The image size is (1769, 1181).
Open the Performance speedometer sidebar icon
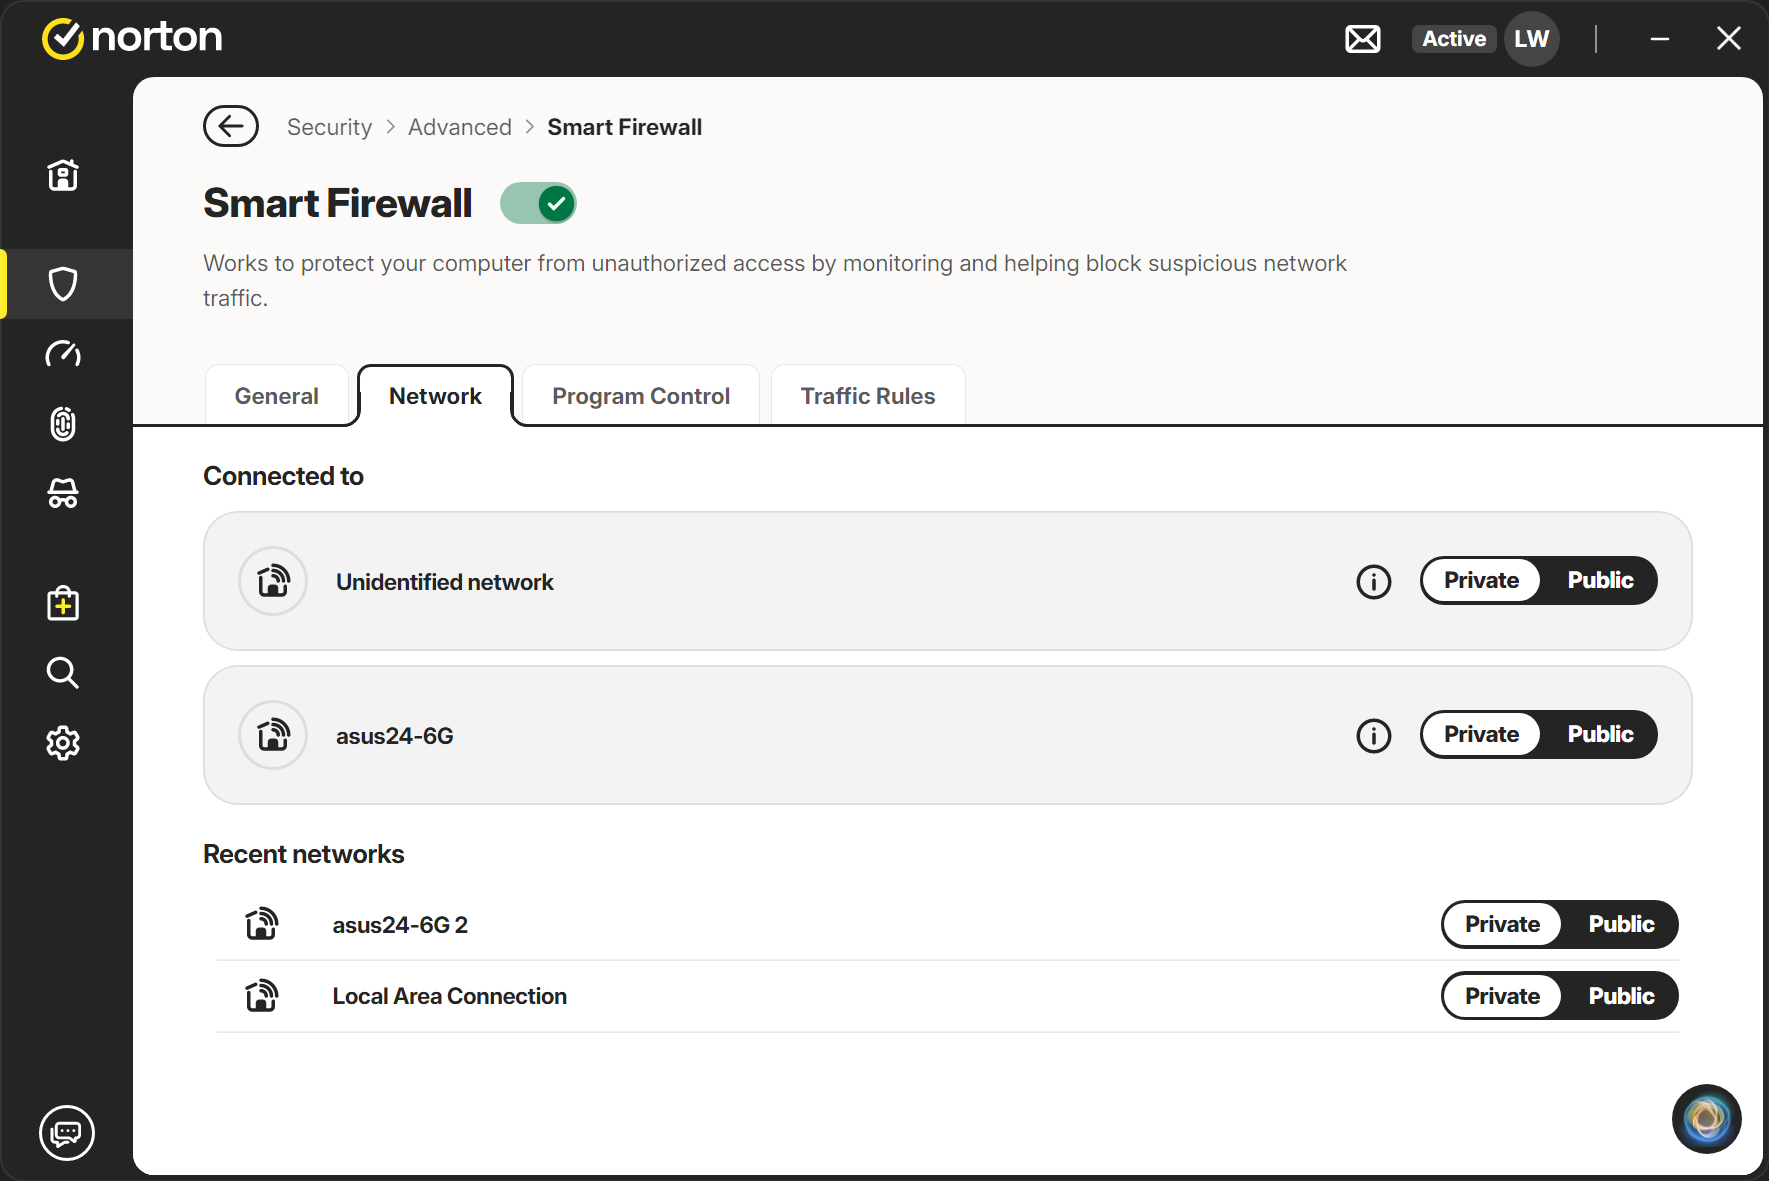click(x=63, y=354)
